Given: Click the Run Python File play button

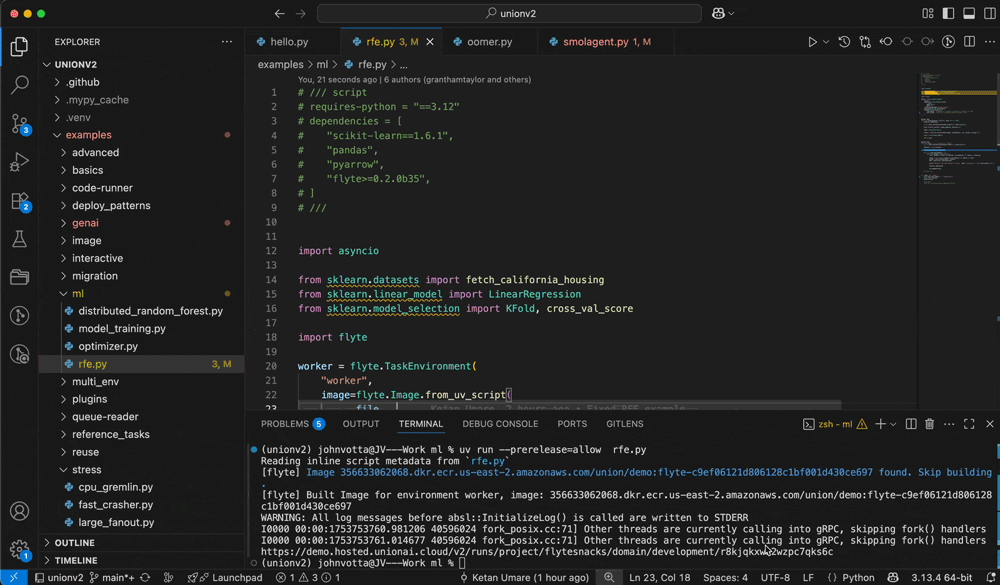Looking at the screenshot, I should point(812,42).
